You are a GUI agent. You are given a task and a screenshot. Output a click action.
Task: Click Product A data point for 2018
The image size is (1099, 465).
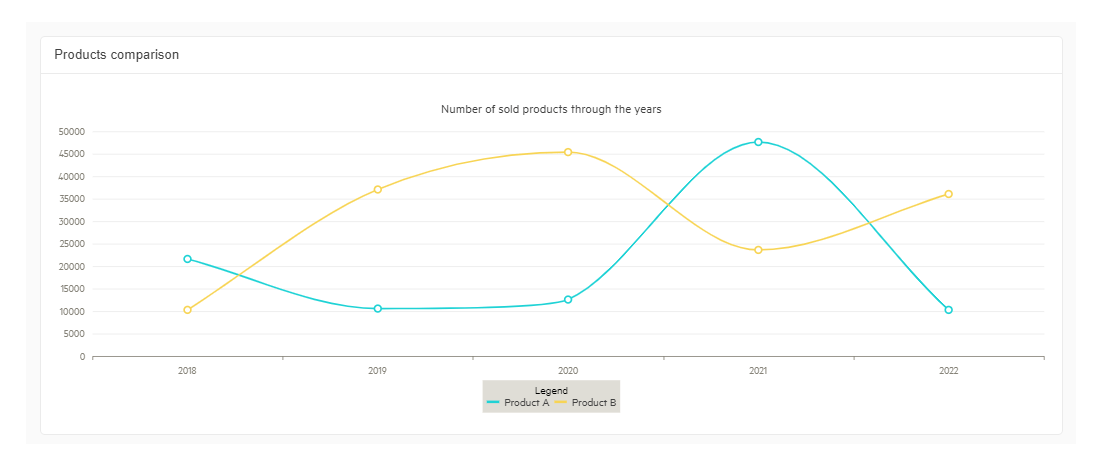point(187,259)
